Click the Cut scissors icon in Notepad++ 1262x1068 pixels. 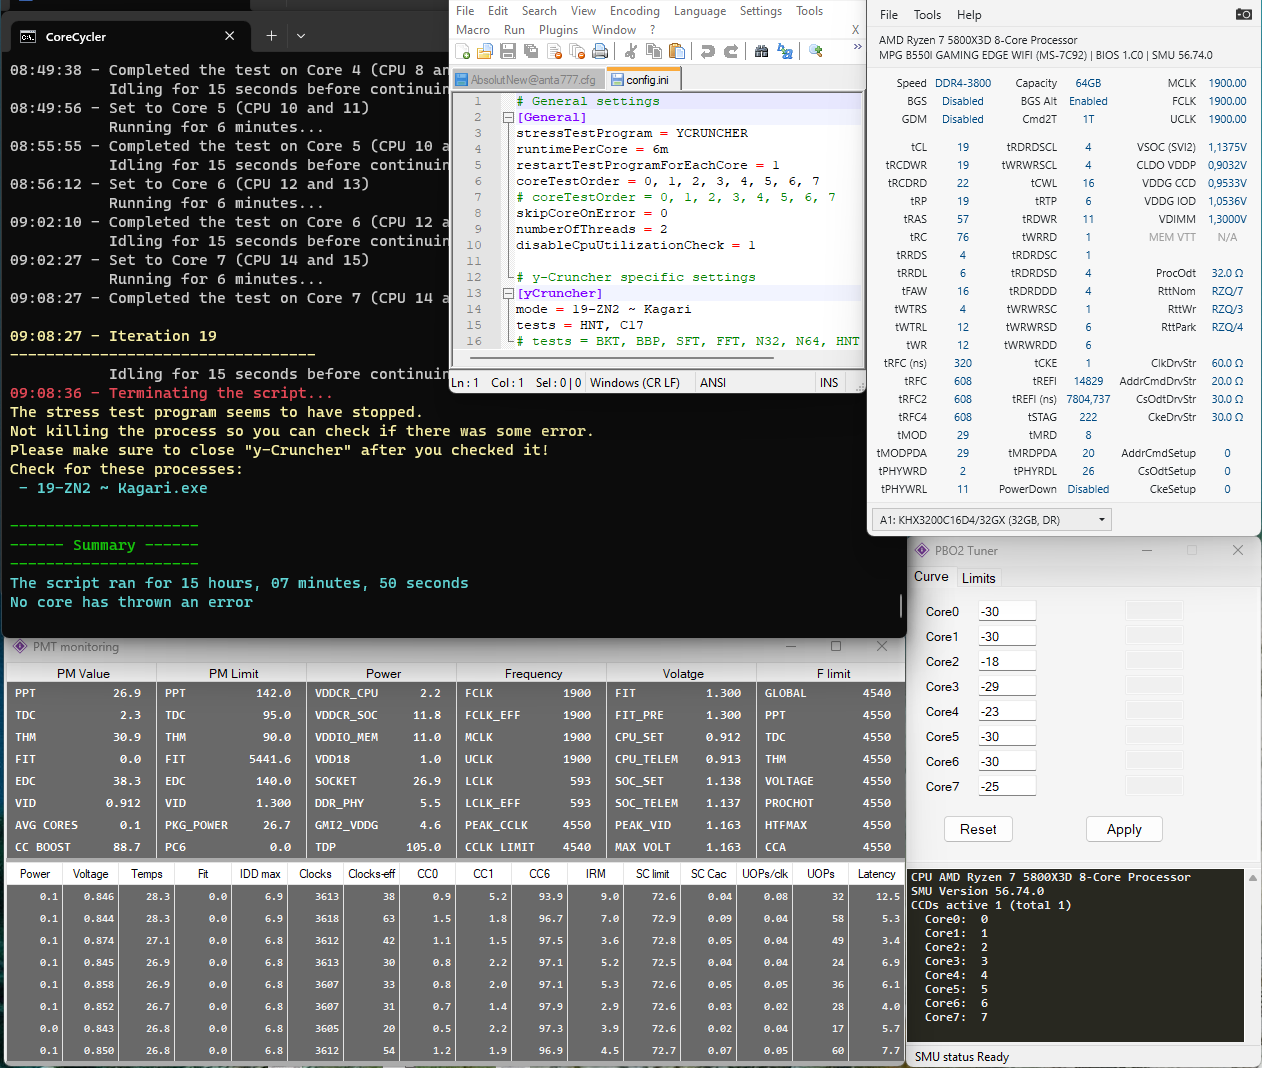tap(631, 51)
